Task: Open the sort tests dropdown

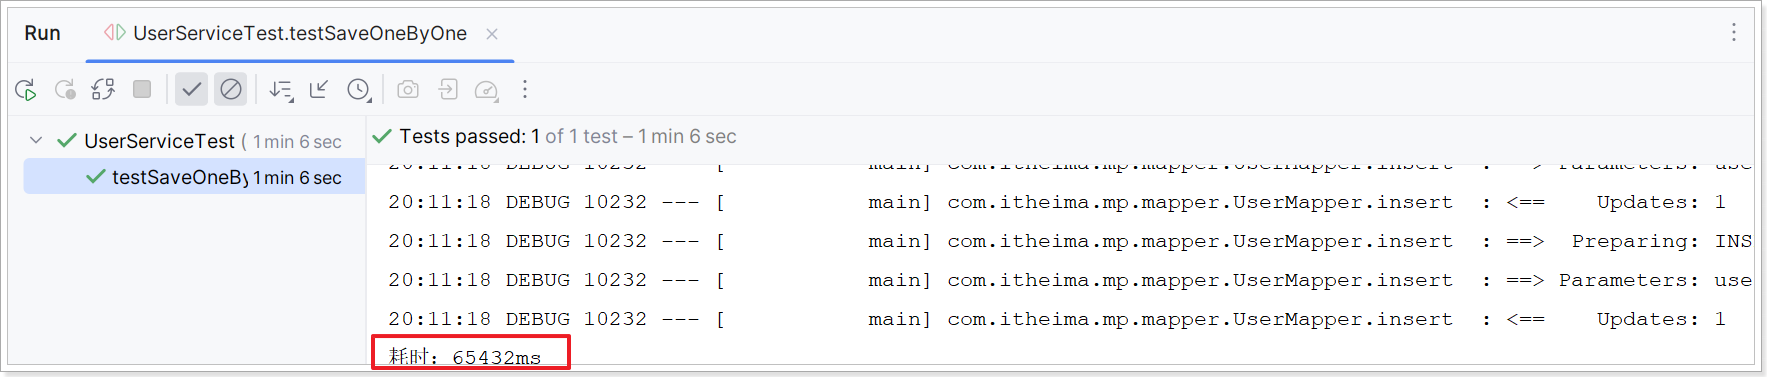Action: point(281,90)
